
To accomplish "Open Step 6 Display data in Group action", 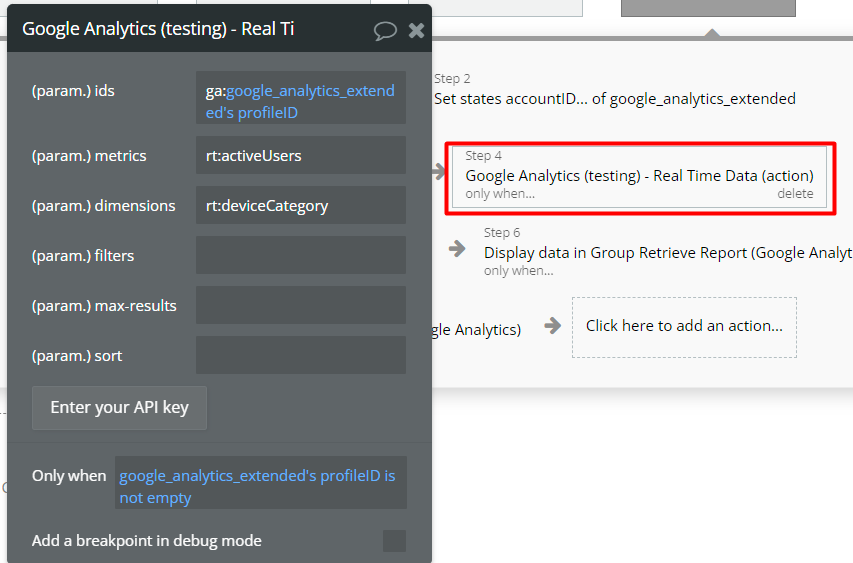I will click(668, 252).
